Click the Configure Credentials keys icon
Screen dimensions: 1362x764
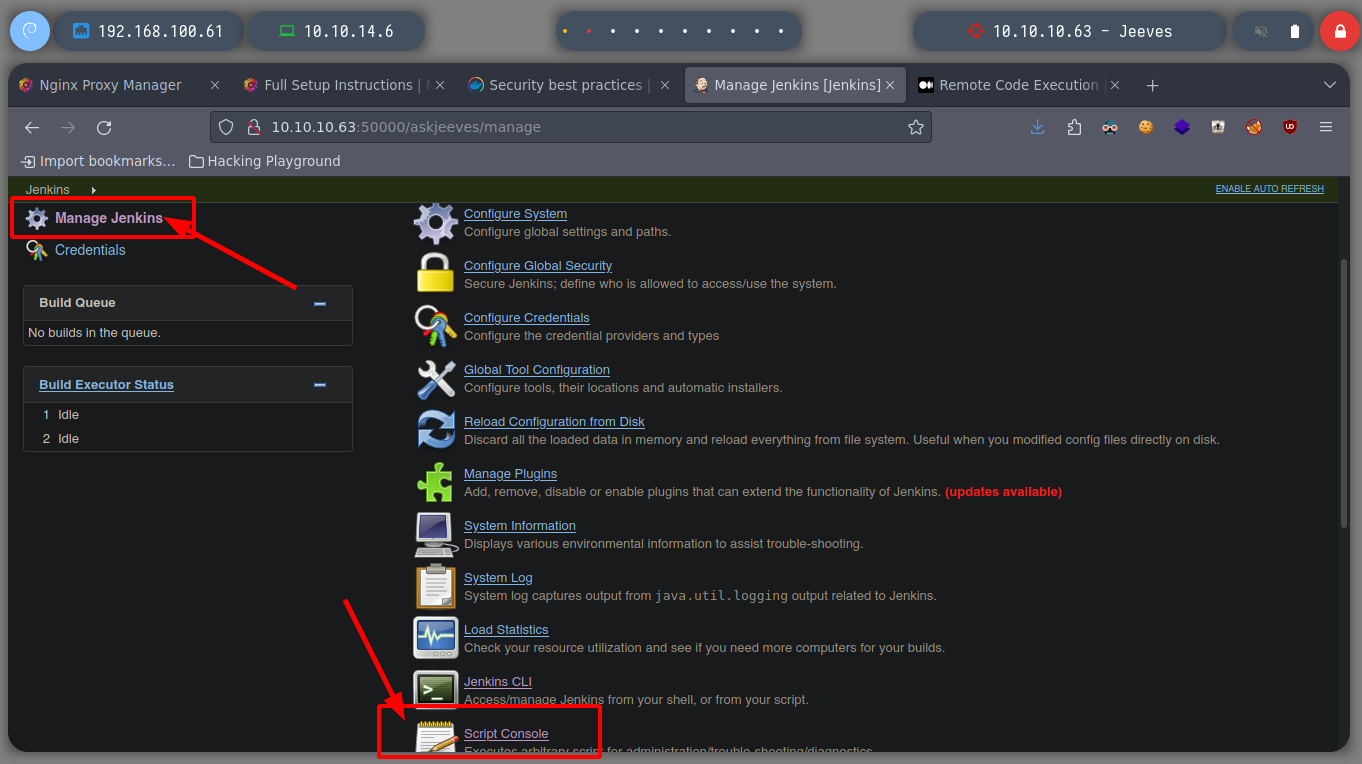coord(436,326)
